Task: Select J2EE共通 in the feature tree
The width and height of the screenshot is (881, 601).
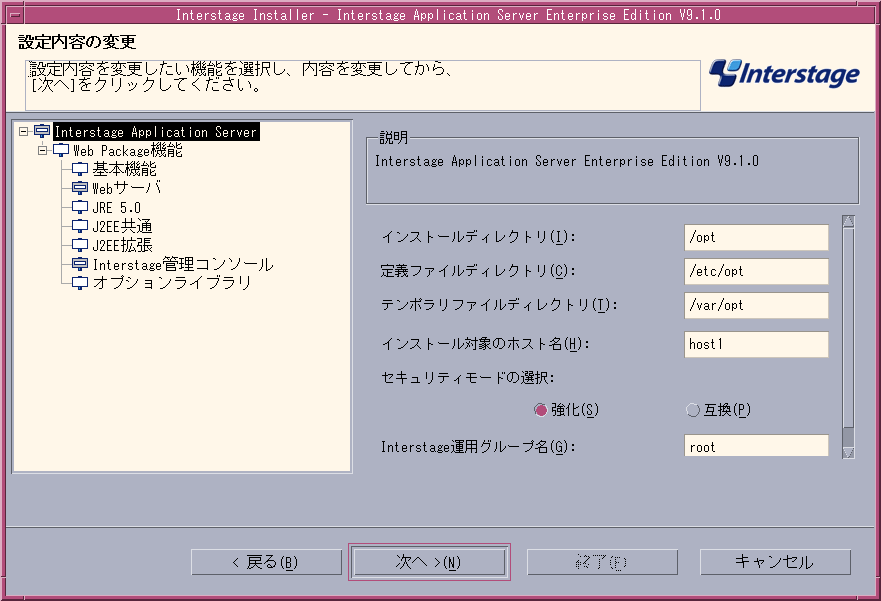Action: coord(122,226)
